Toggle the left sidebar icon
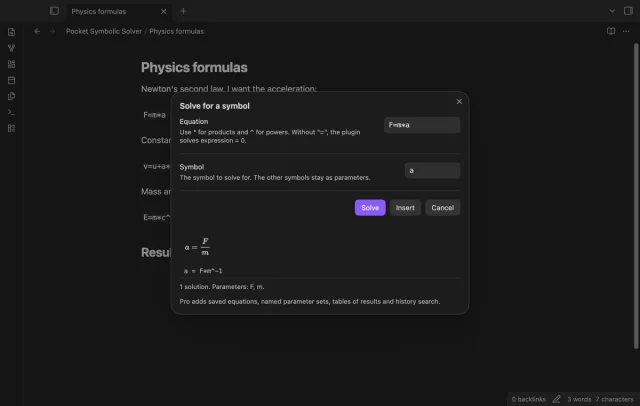The height and width of the screenshot is (406, 640). click(54, 11)
